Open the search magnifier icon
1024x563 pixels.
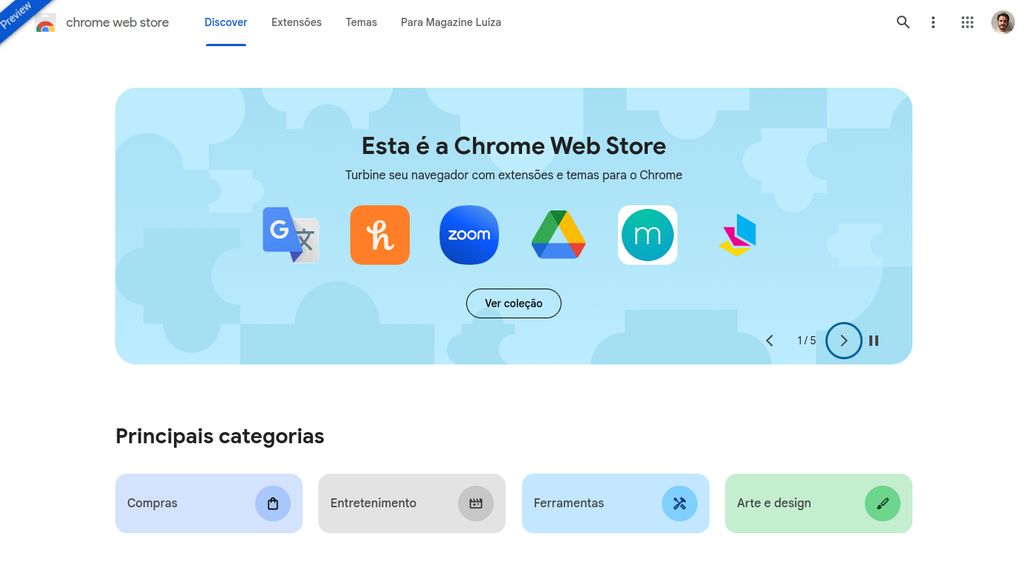[x=903, y=22]
